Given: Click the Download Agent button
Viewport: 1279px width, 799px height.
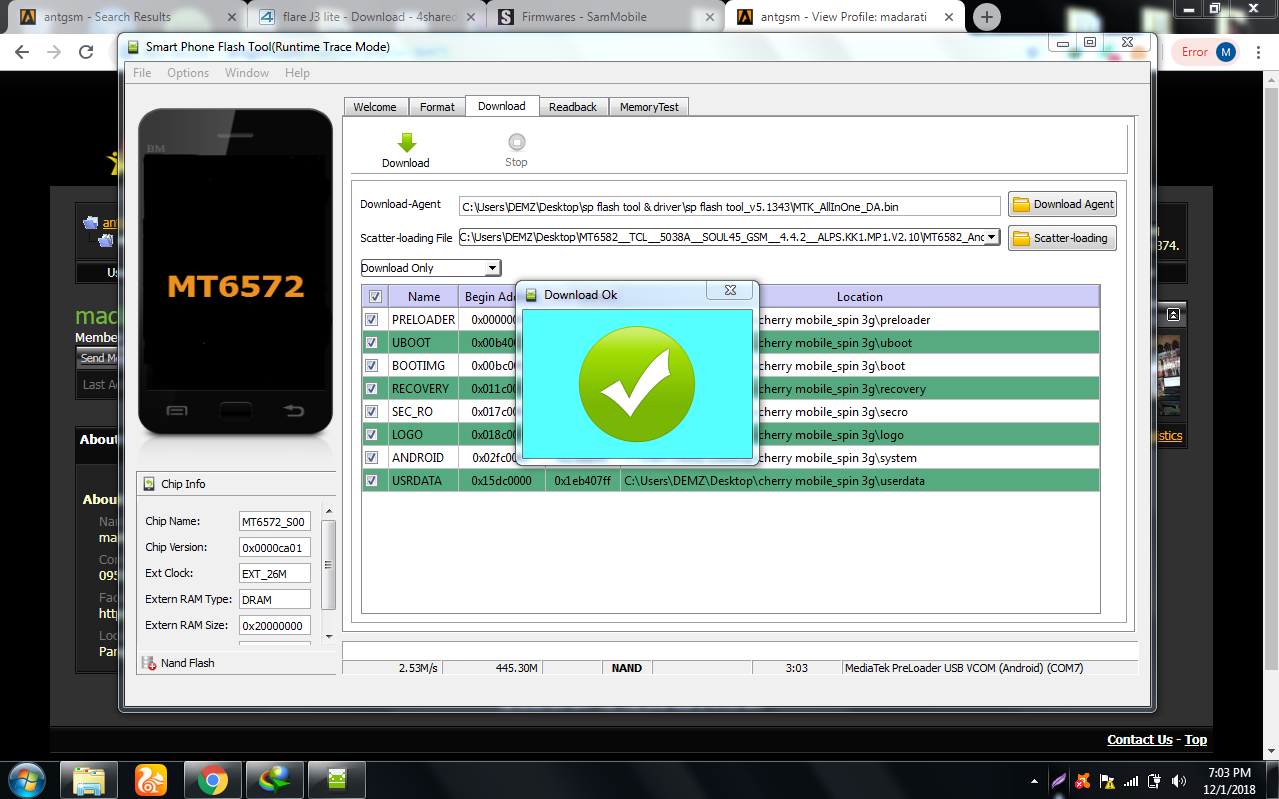Looking at the screenshot, I should tap(1062, 204).
